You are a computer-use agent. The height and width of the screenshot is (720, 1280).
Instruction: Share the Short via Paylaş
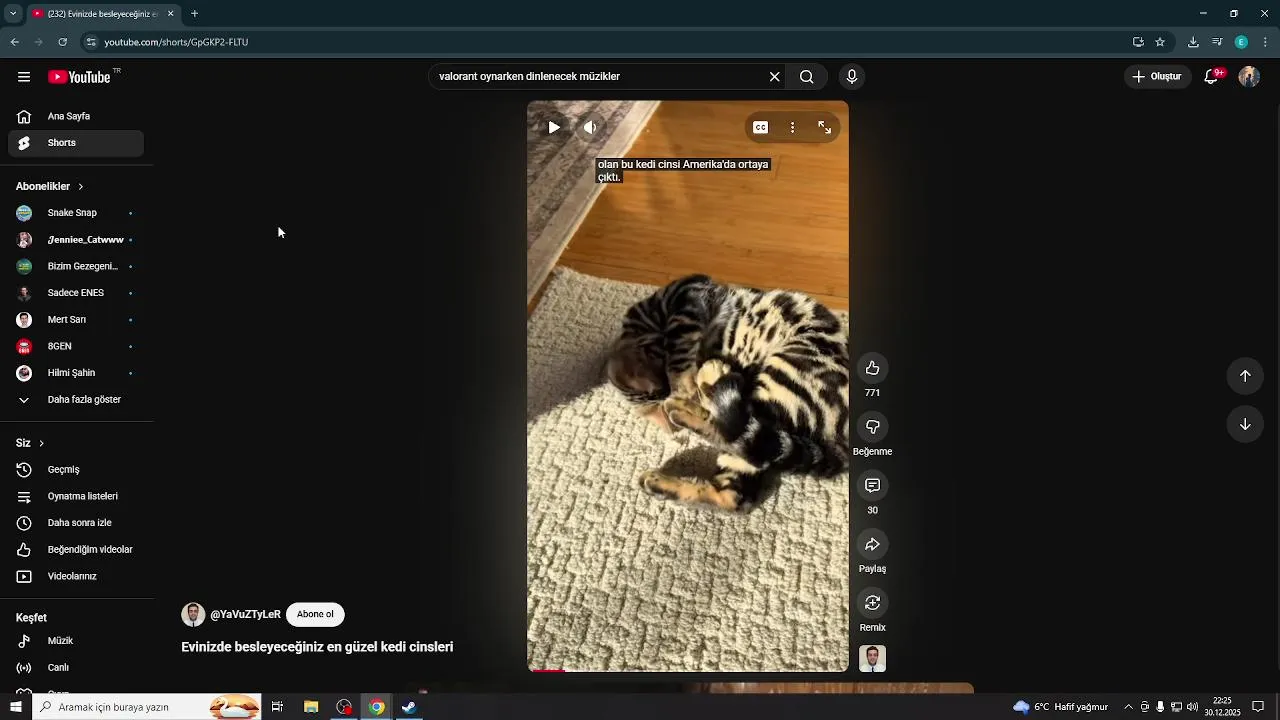[x=872, y=544]
